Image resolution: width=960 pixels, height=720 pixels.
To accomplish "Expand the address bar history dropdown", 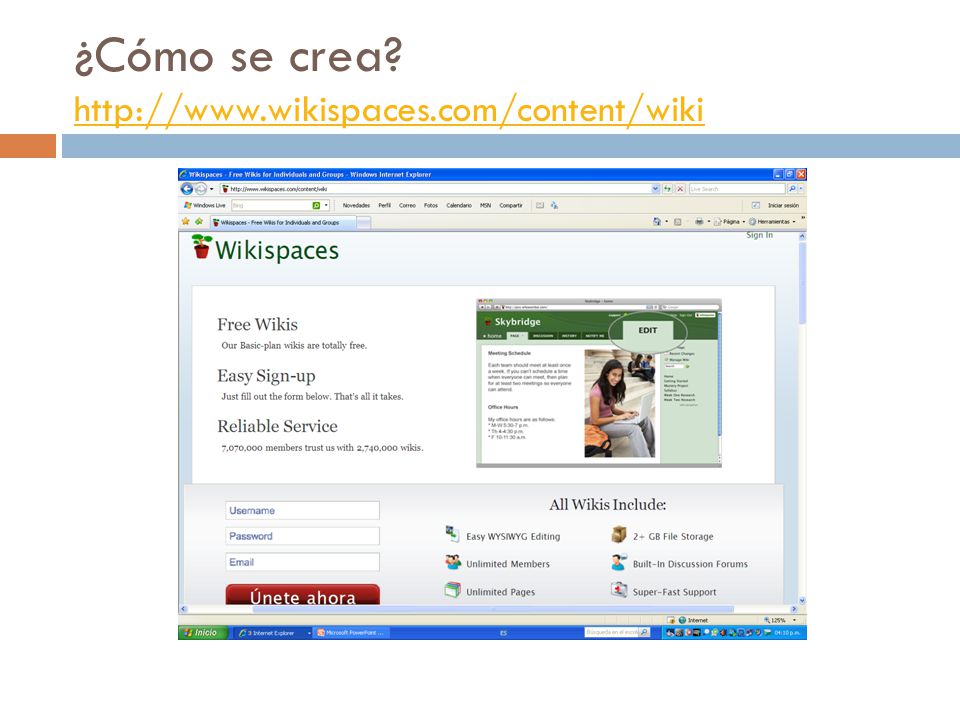I will (x=656, y=189).
